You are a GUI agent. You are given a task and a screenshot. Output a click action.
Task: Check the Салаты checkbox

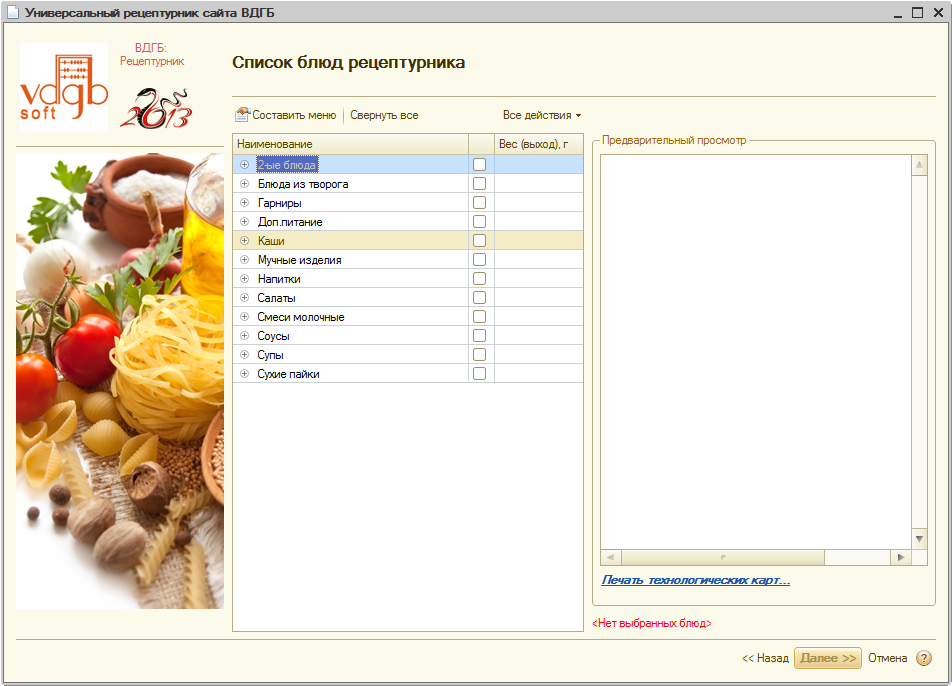[x=479, y=297]
